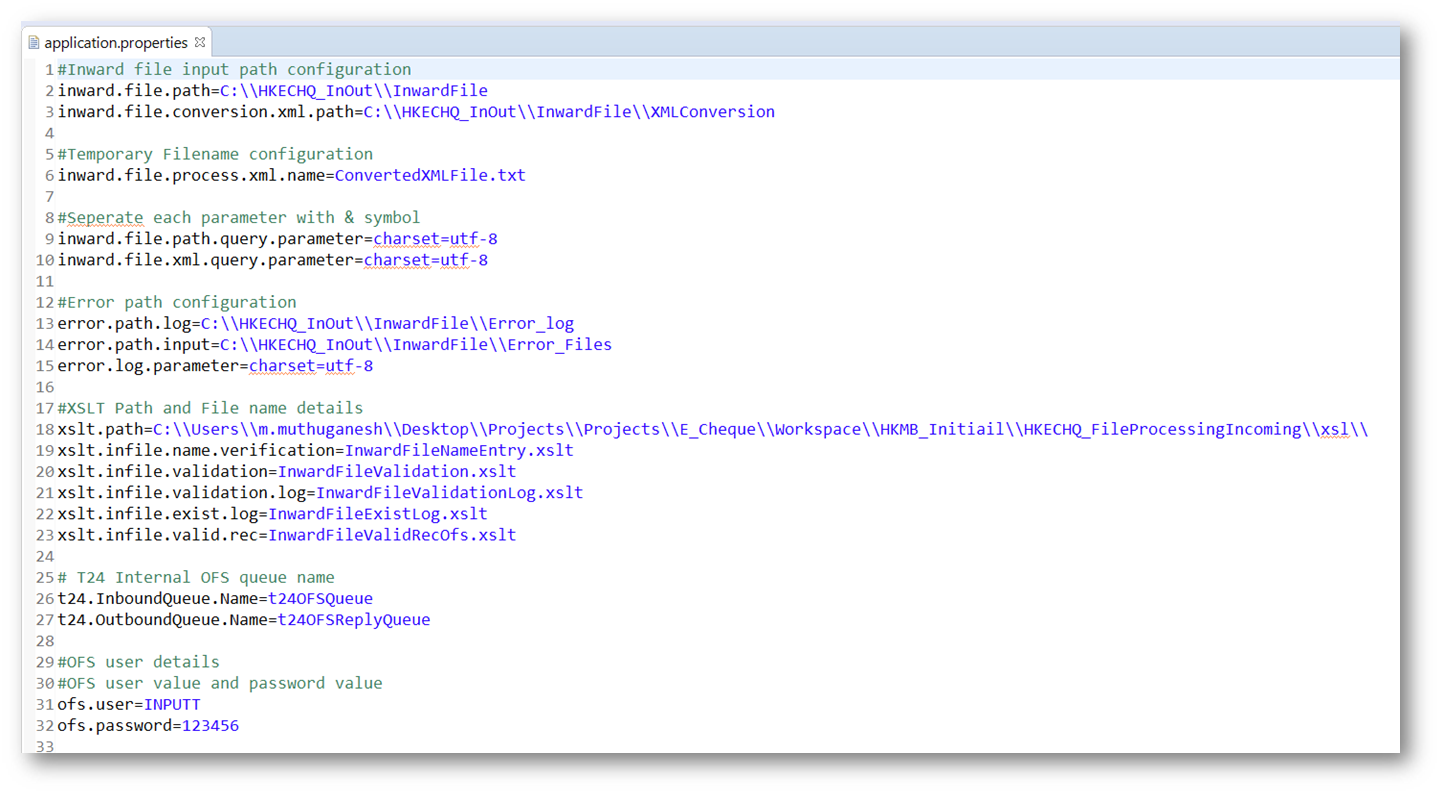Click the XMLConversion path value on line 3

pos(568,112)
